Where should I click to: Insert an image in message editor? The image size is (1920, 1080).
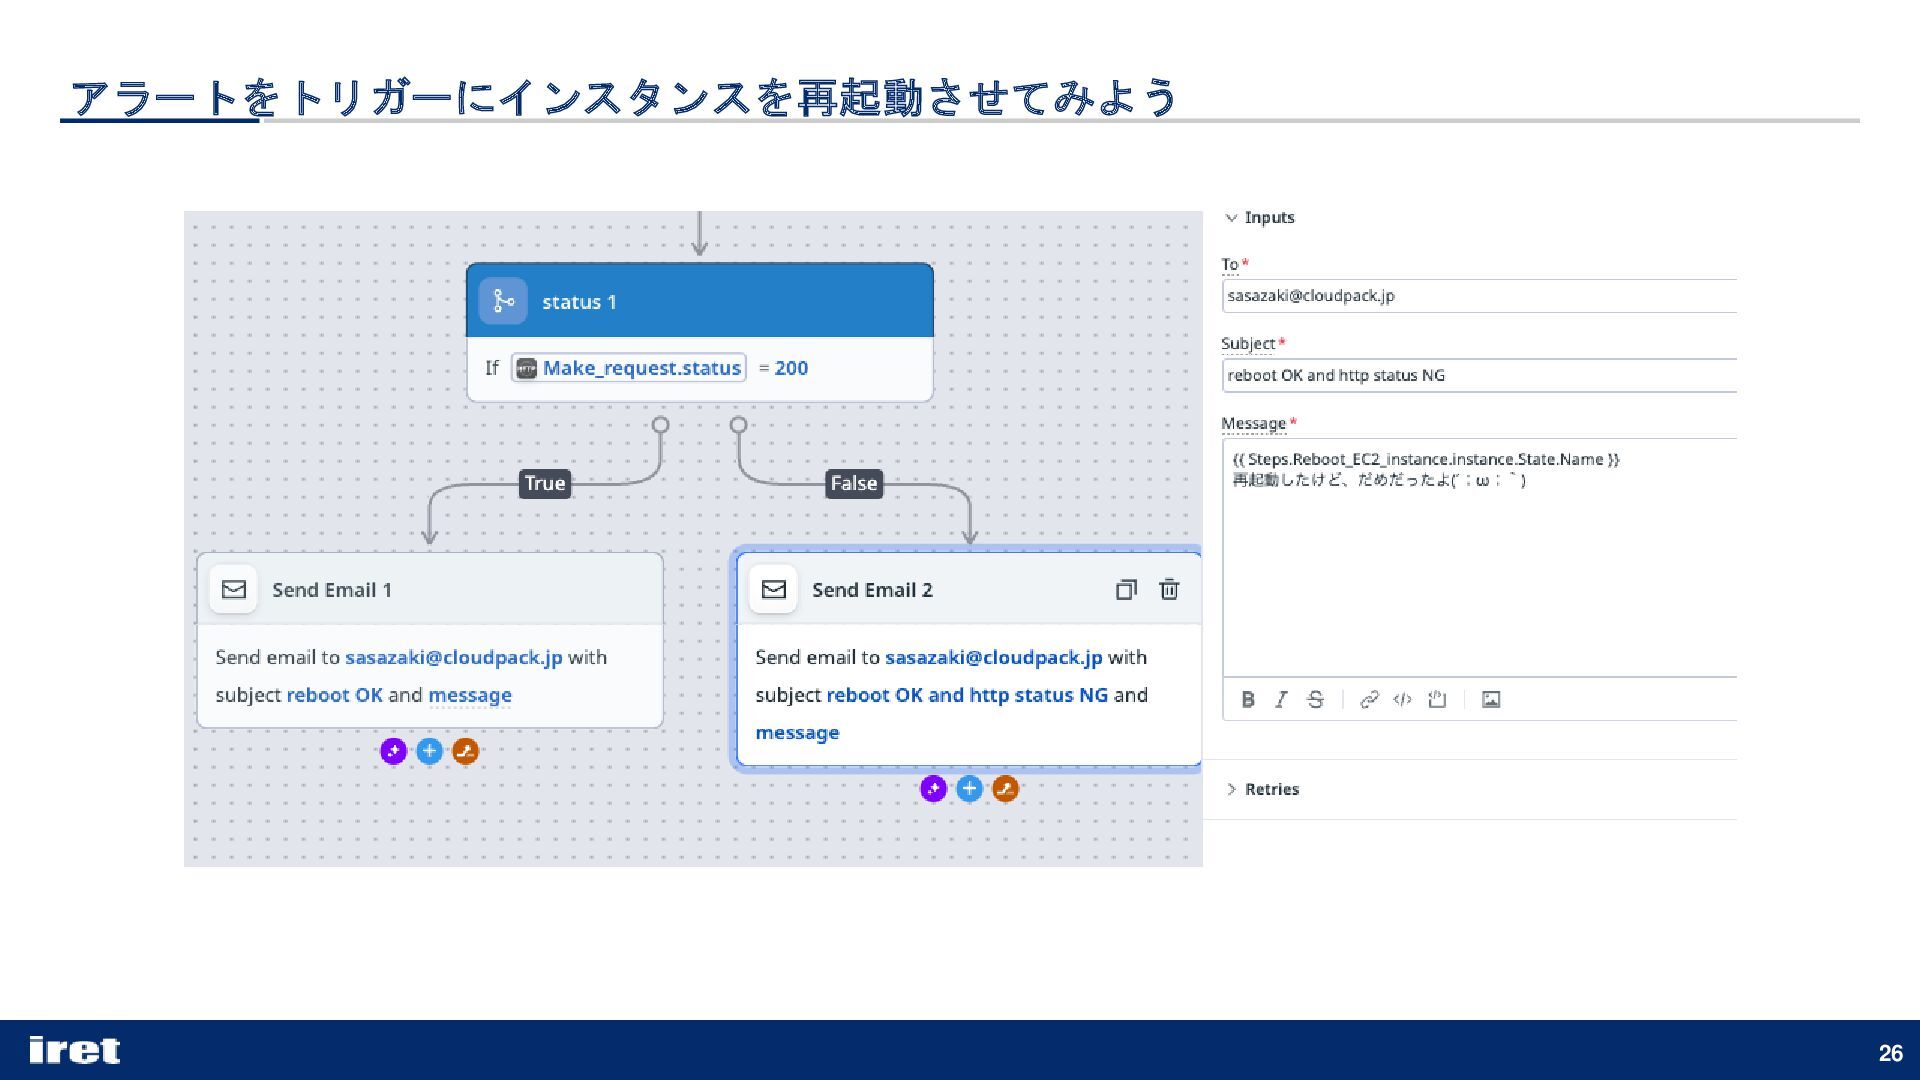[1490, 699]
